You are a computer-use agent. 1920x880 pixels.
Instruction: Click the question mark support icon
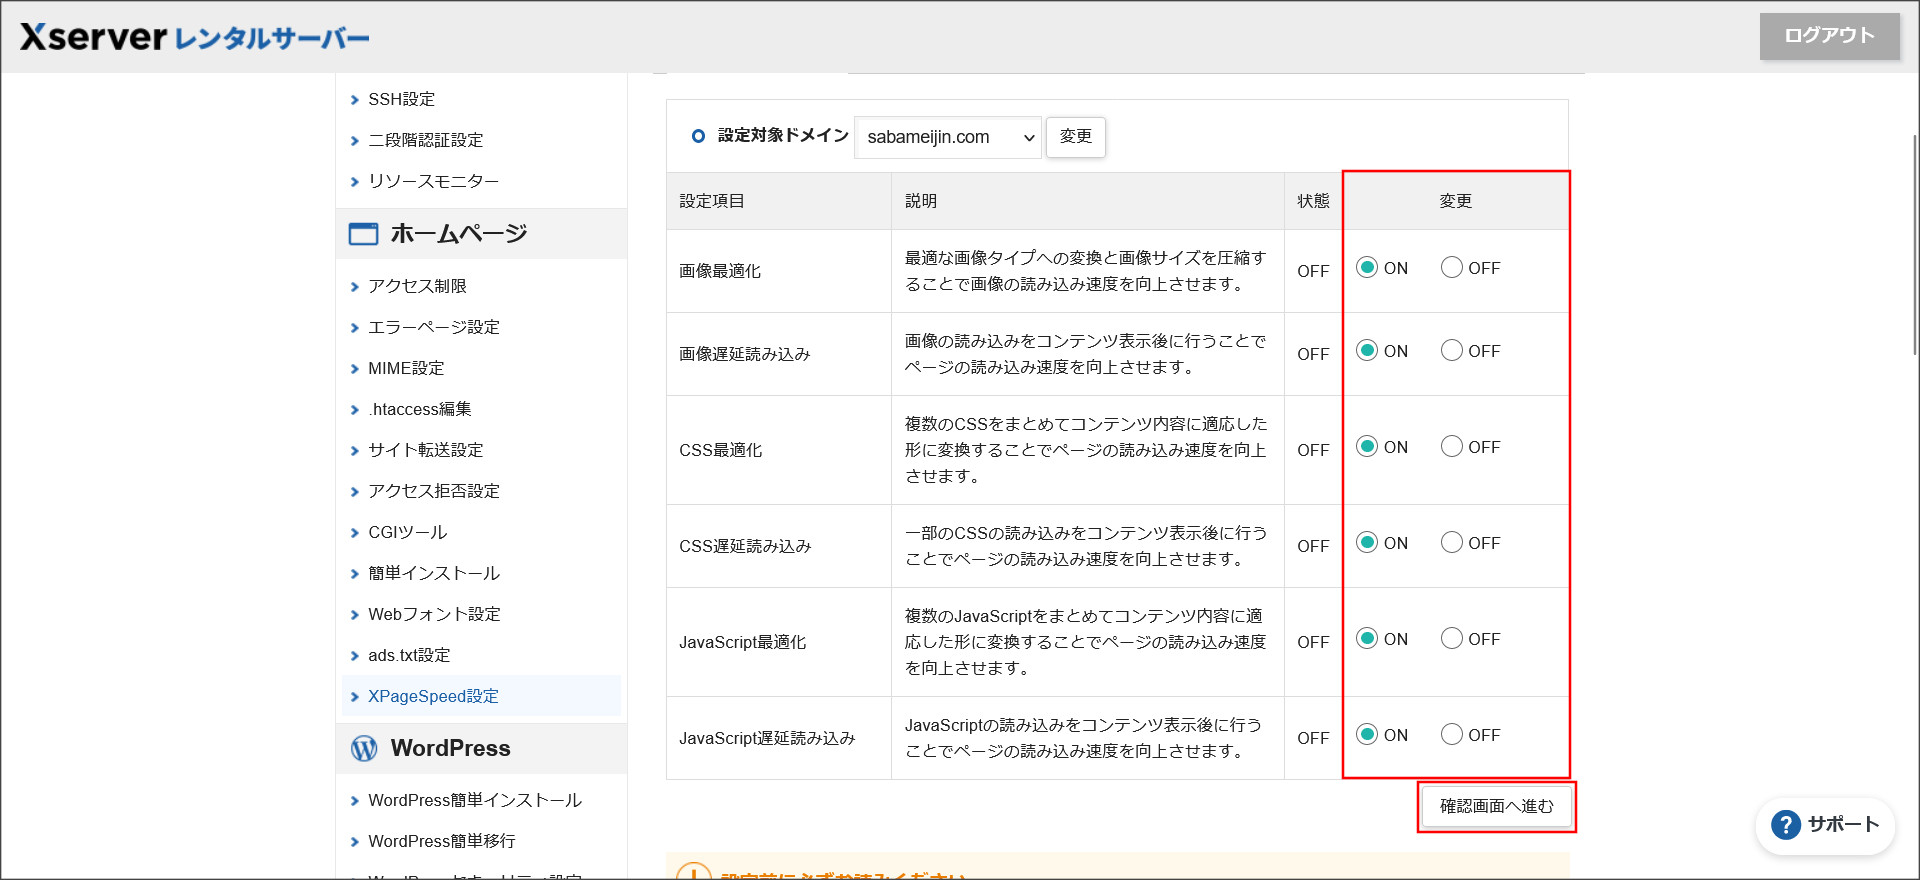coord(1785,825)
